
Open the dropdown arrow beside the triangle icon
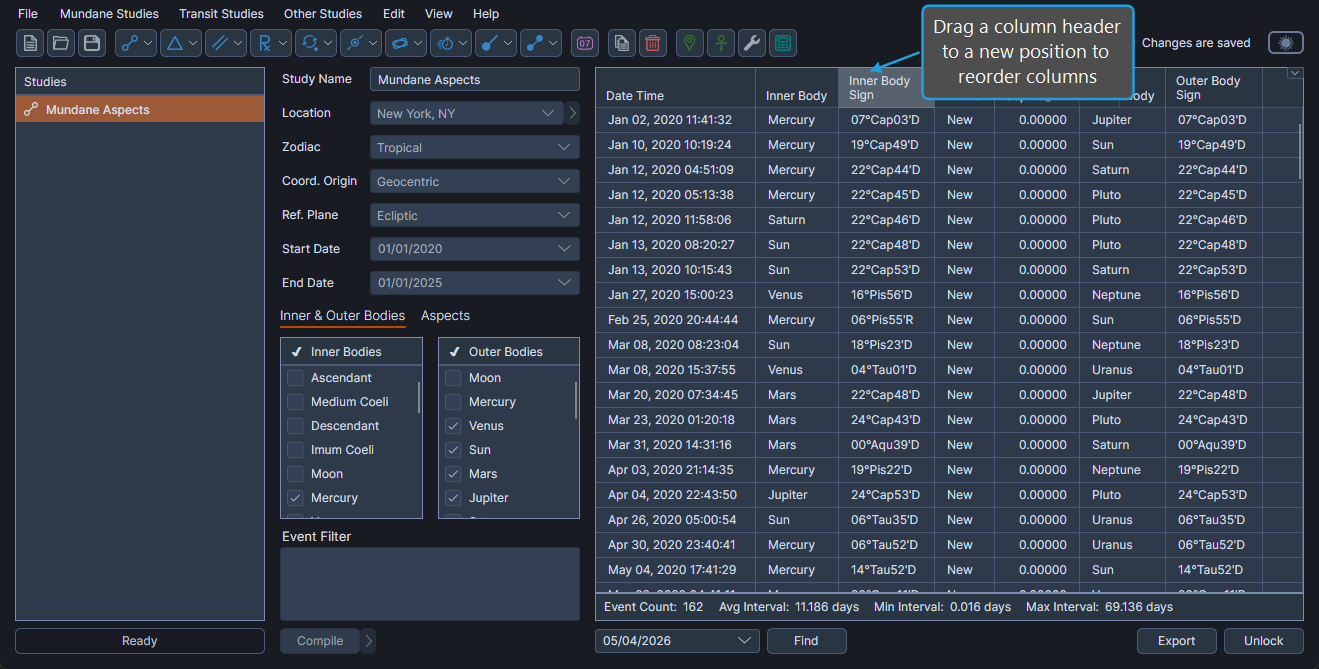[x=194, y=43]
